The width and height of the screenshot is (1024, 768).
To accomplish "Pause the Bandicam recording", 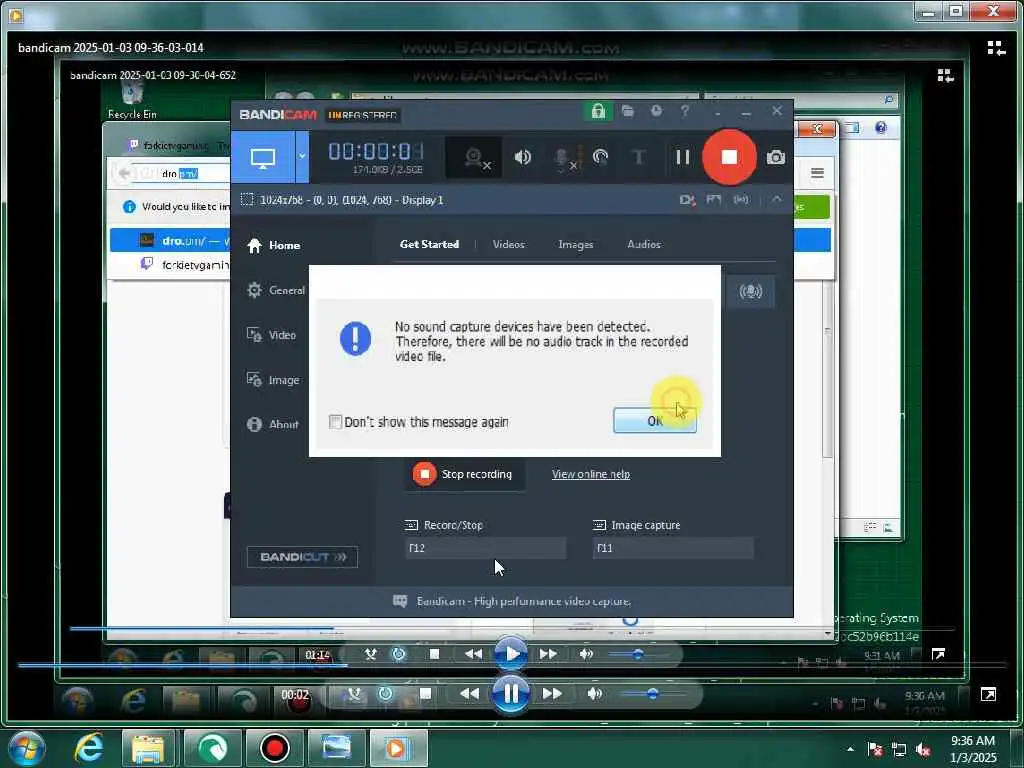I will point(682,157).
